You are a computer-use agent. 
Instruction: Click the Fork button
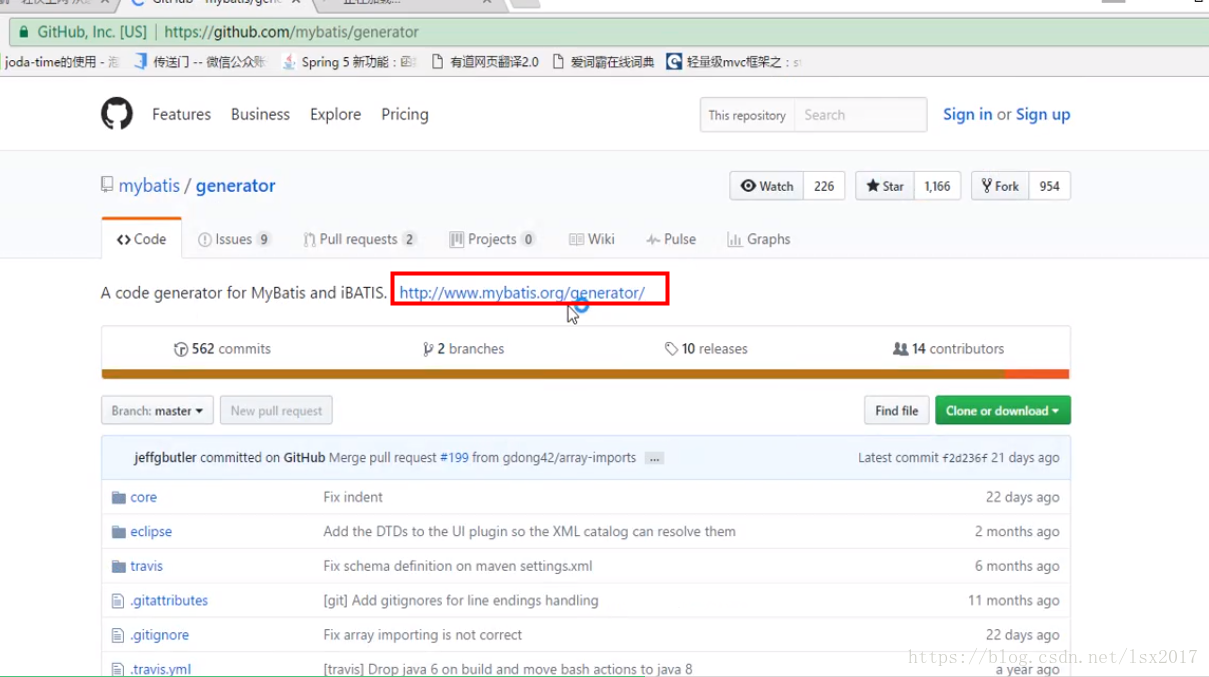[x=1000, y=186]
